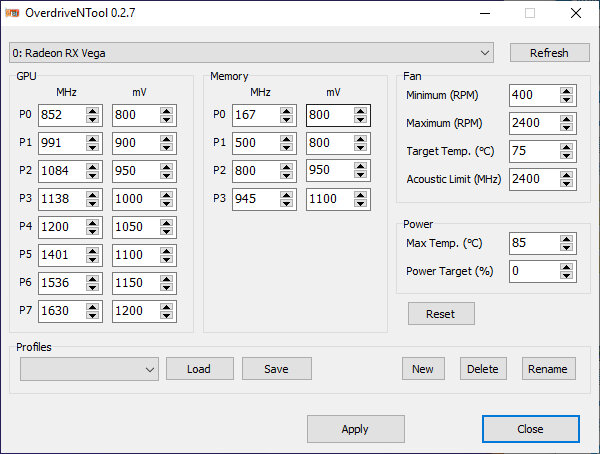Image resolution: width=600 pixels, height=454 pixels.
Task: Increase Memory P3 MHz with up arrow
Action: point(286,195)
